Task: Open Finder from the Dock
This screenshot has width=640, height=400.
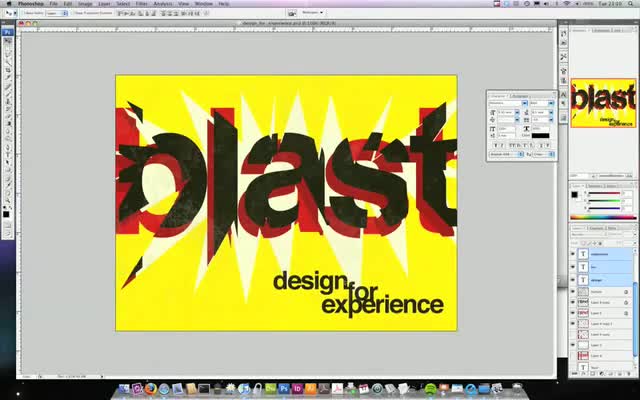Action: click(124, 389)
